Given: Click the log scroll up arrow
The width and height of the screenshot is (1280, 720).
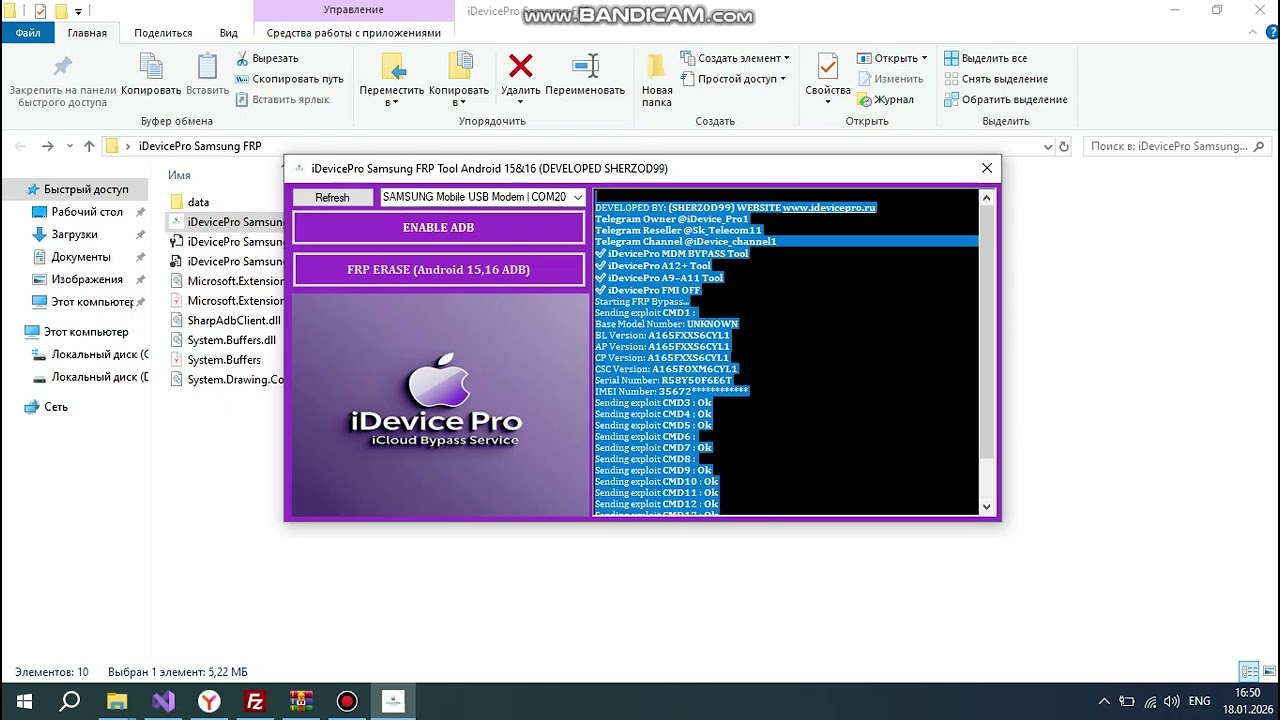Looking at the screenshot, I should (986, 198).
